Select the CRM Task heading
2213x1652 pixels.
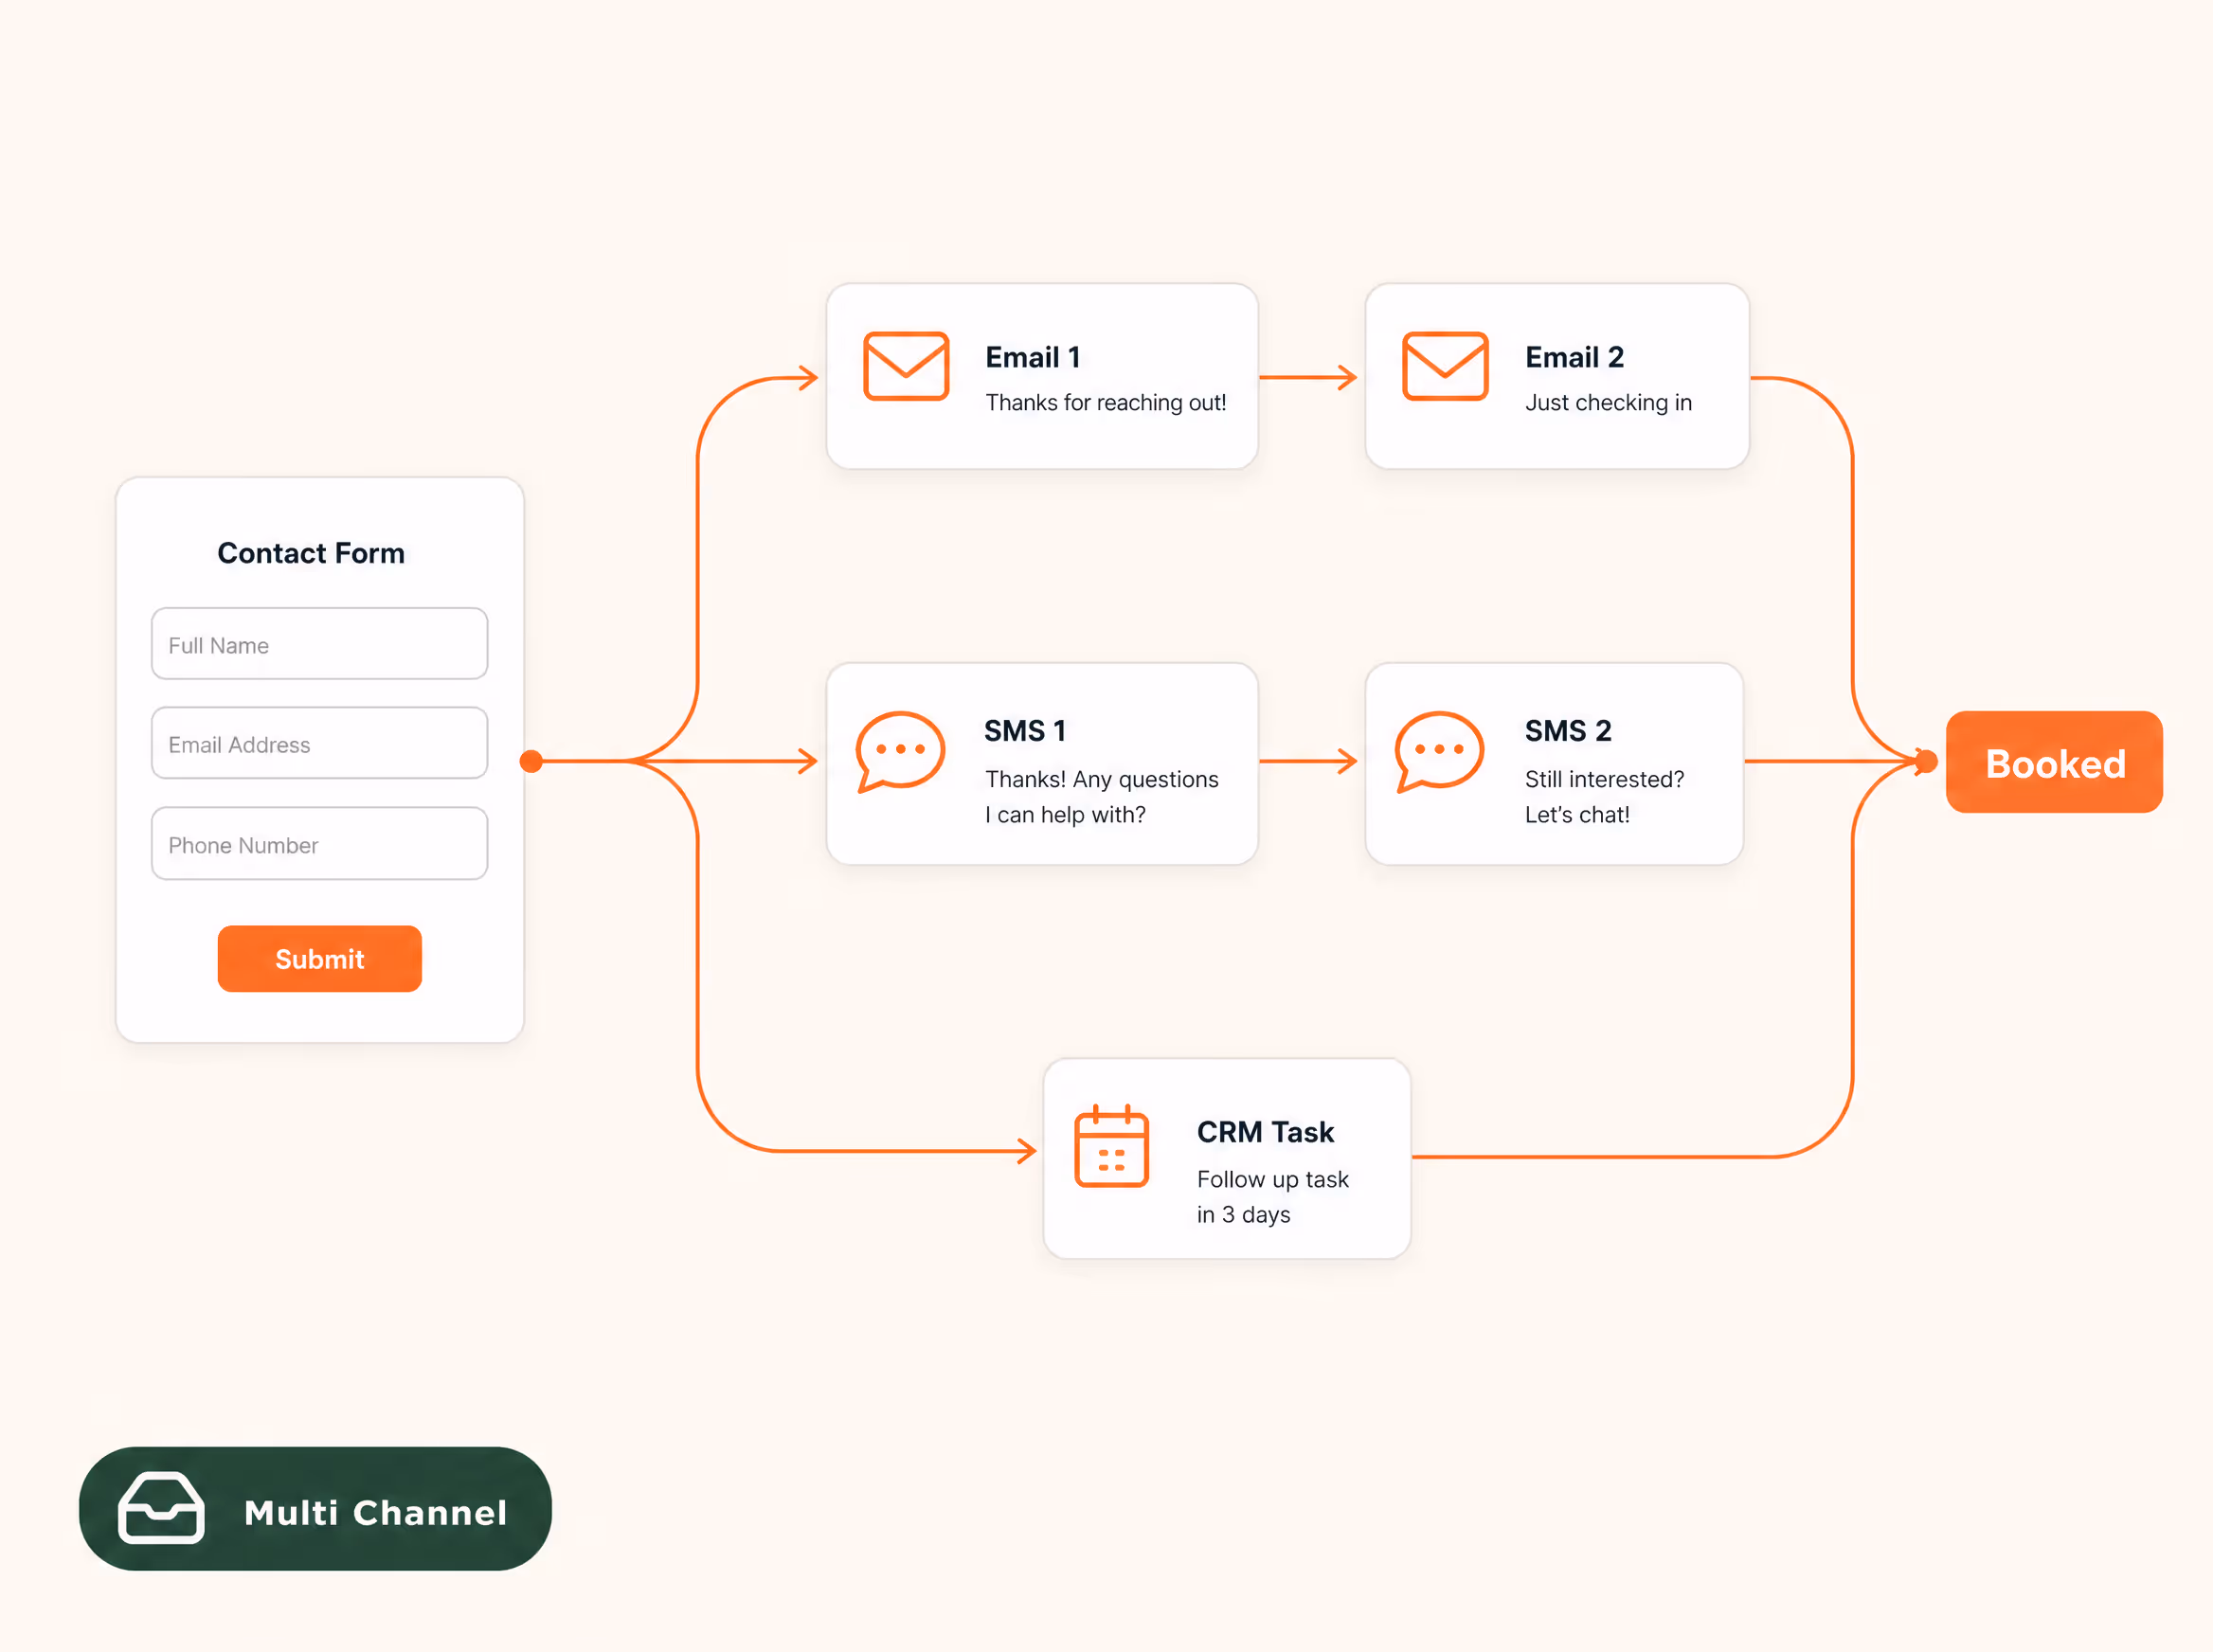pyautogui.click(x=1265, y=1131)
